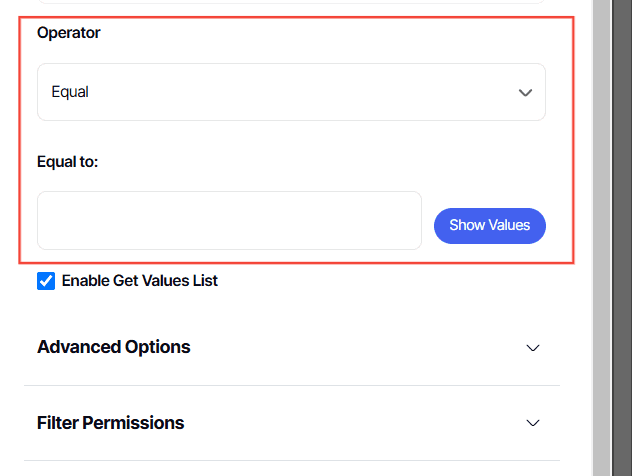Click the vertical scrollbar on the right
Viewport: 632px width, 476px height.
(x=601, y=238)
